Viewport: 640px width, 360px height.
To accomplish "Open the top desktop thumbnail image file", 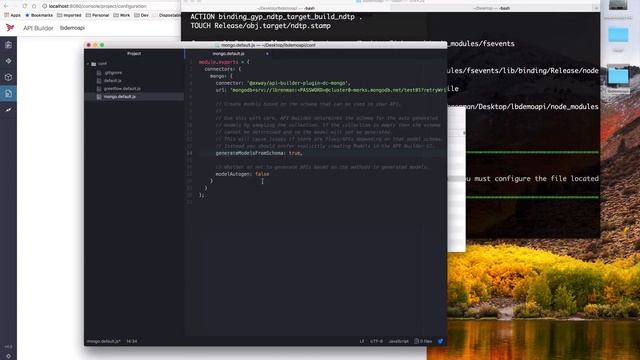I will [x=618, y=6].
